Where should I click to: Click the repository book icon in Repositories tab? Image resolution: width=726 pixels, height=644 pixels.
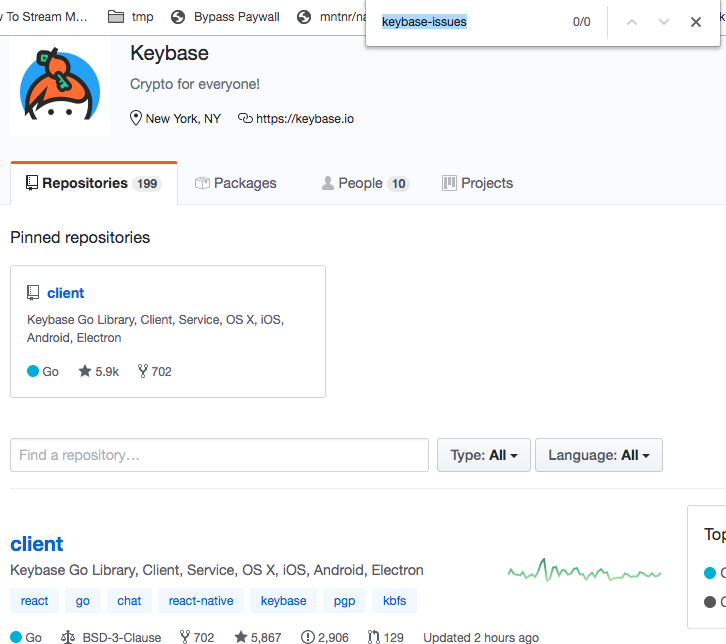click(x=31, y=183)
